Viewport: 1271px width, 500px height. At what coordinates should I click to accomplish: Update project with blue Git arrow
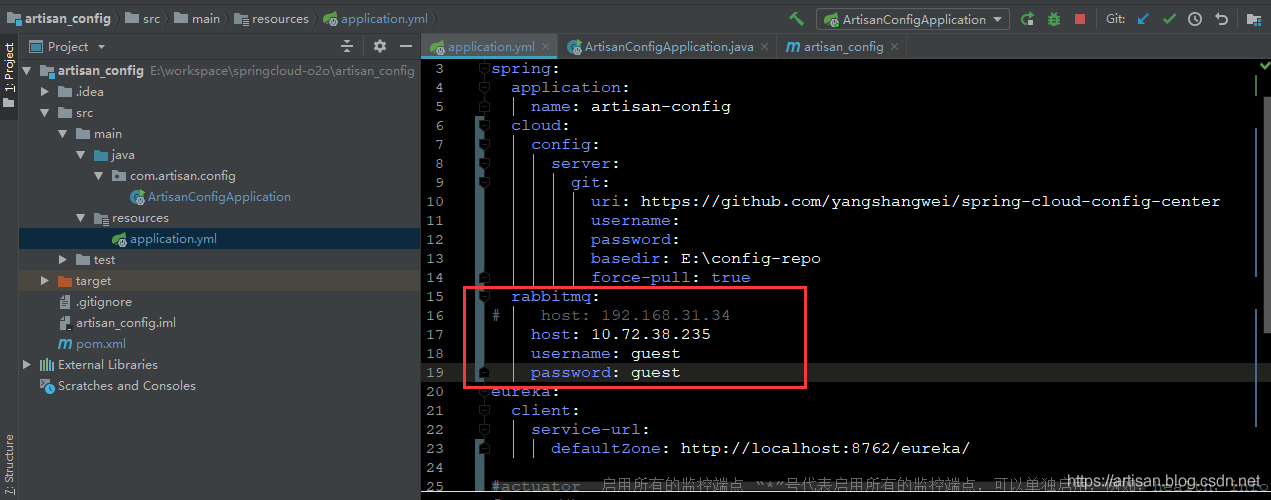click(x=1144, y=19)
